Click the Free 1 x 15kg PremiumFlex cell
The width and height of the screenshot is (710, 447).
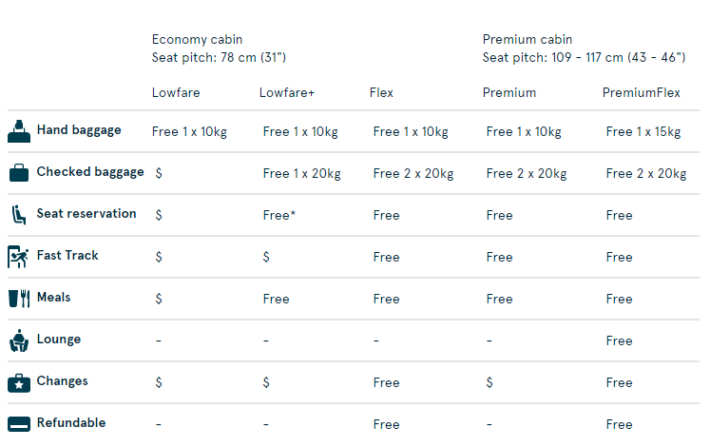[643, 132]
